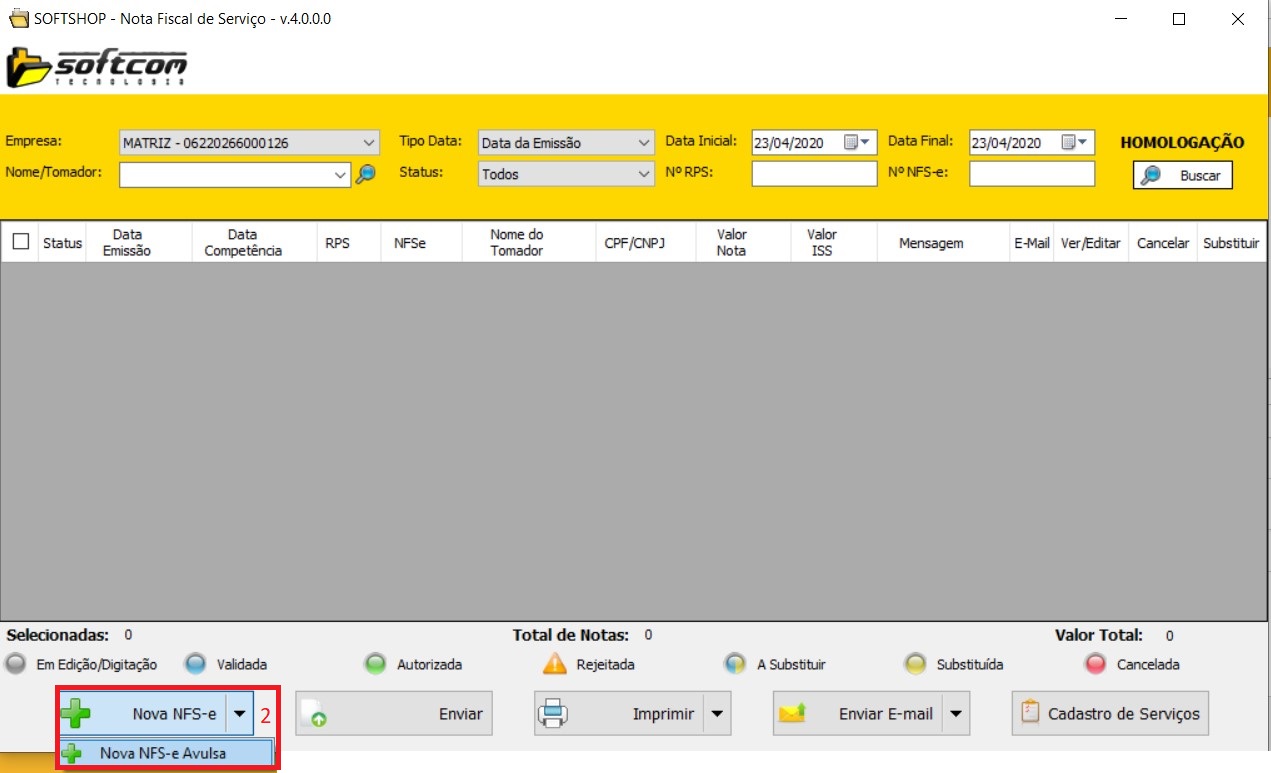Open the Imprimir dropdown arrow
This screenshot has width=1271, height=773.
pos(717,714)
